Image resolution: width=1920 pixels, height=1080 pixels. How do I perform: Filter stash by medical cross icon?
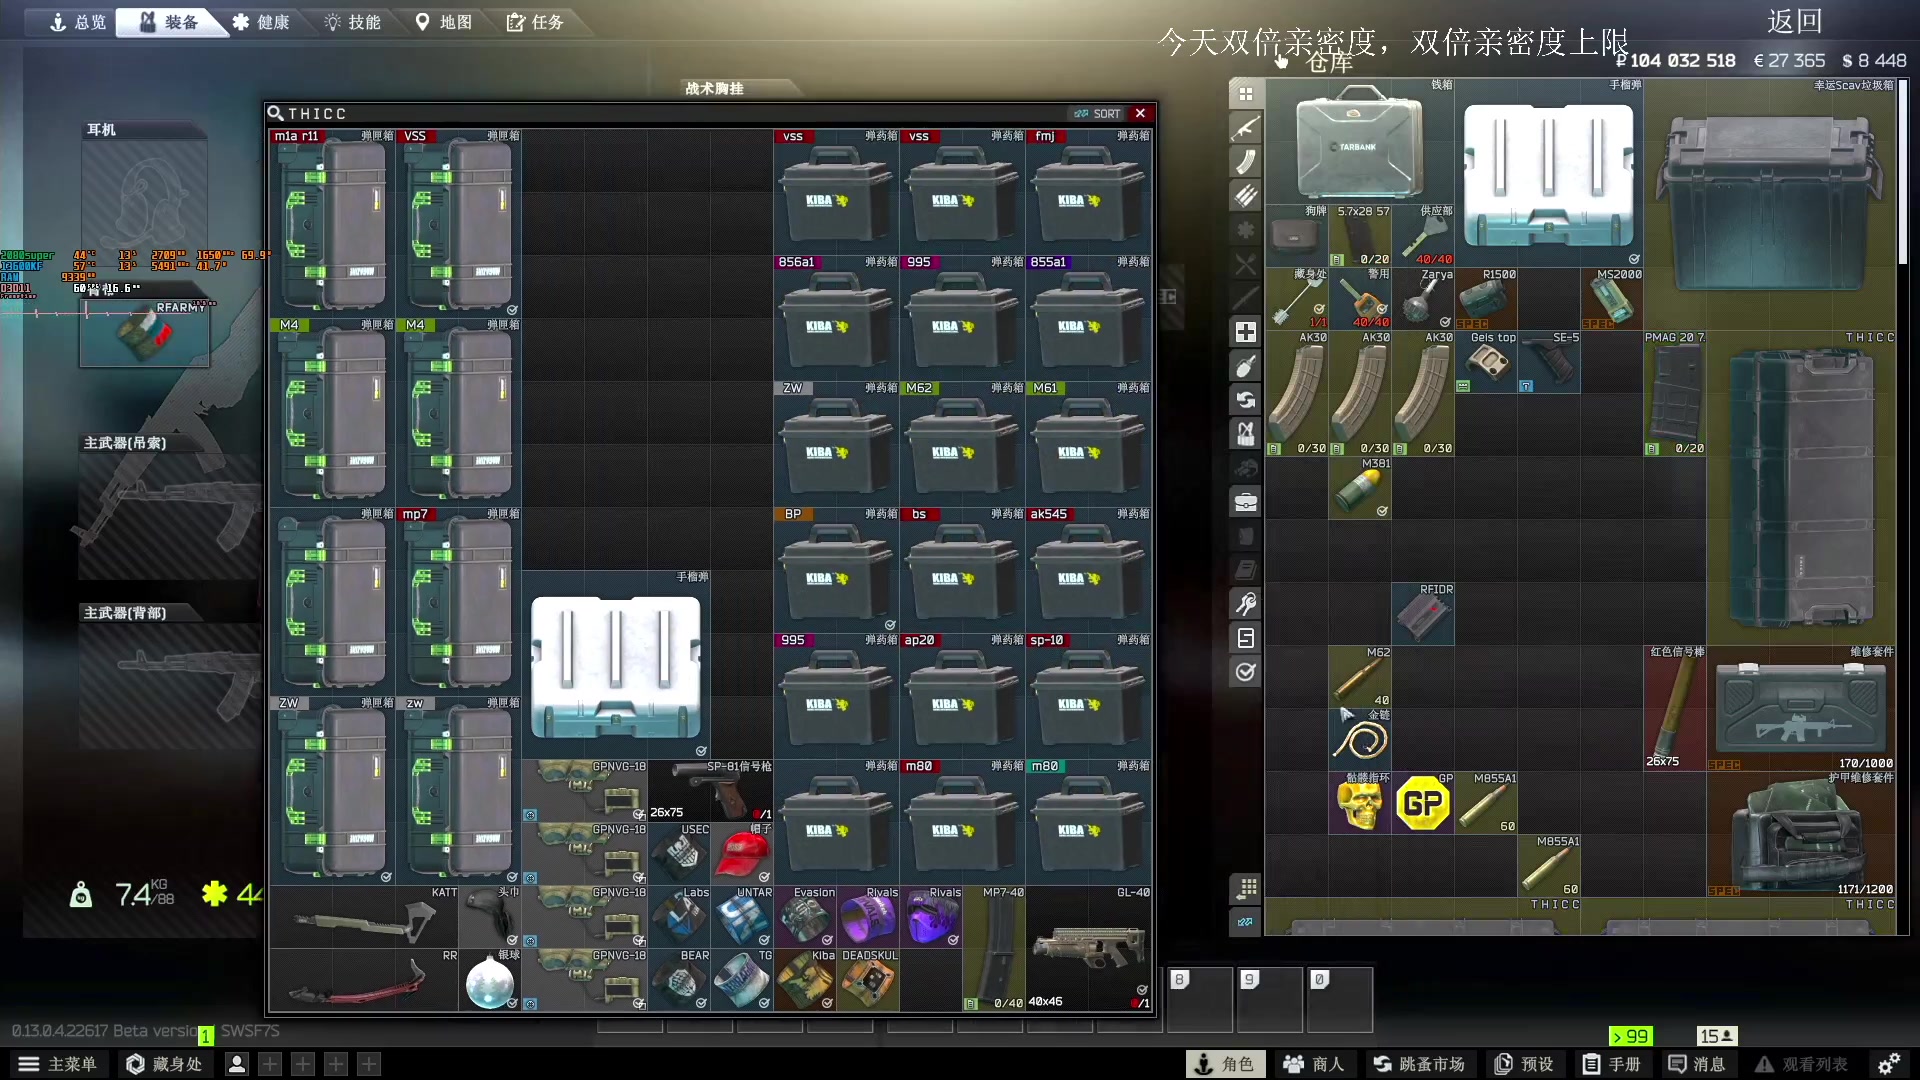coord(1245,332)
